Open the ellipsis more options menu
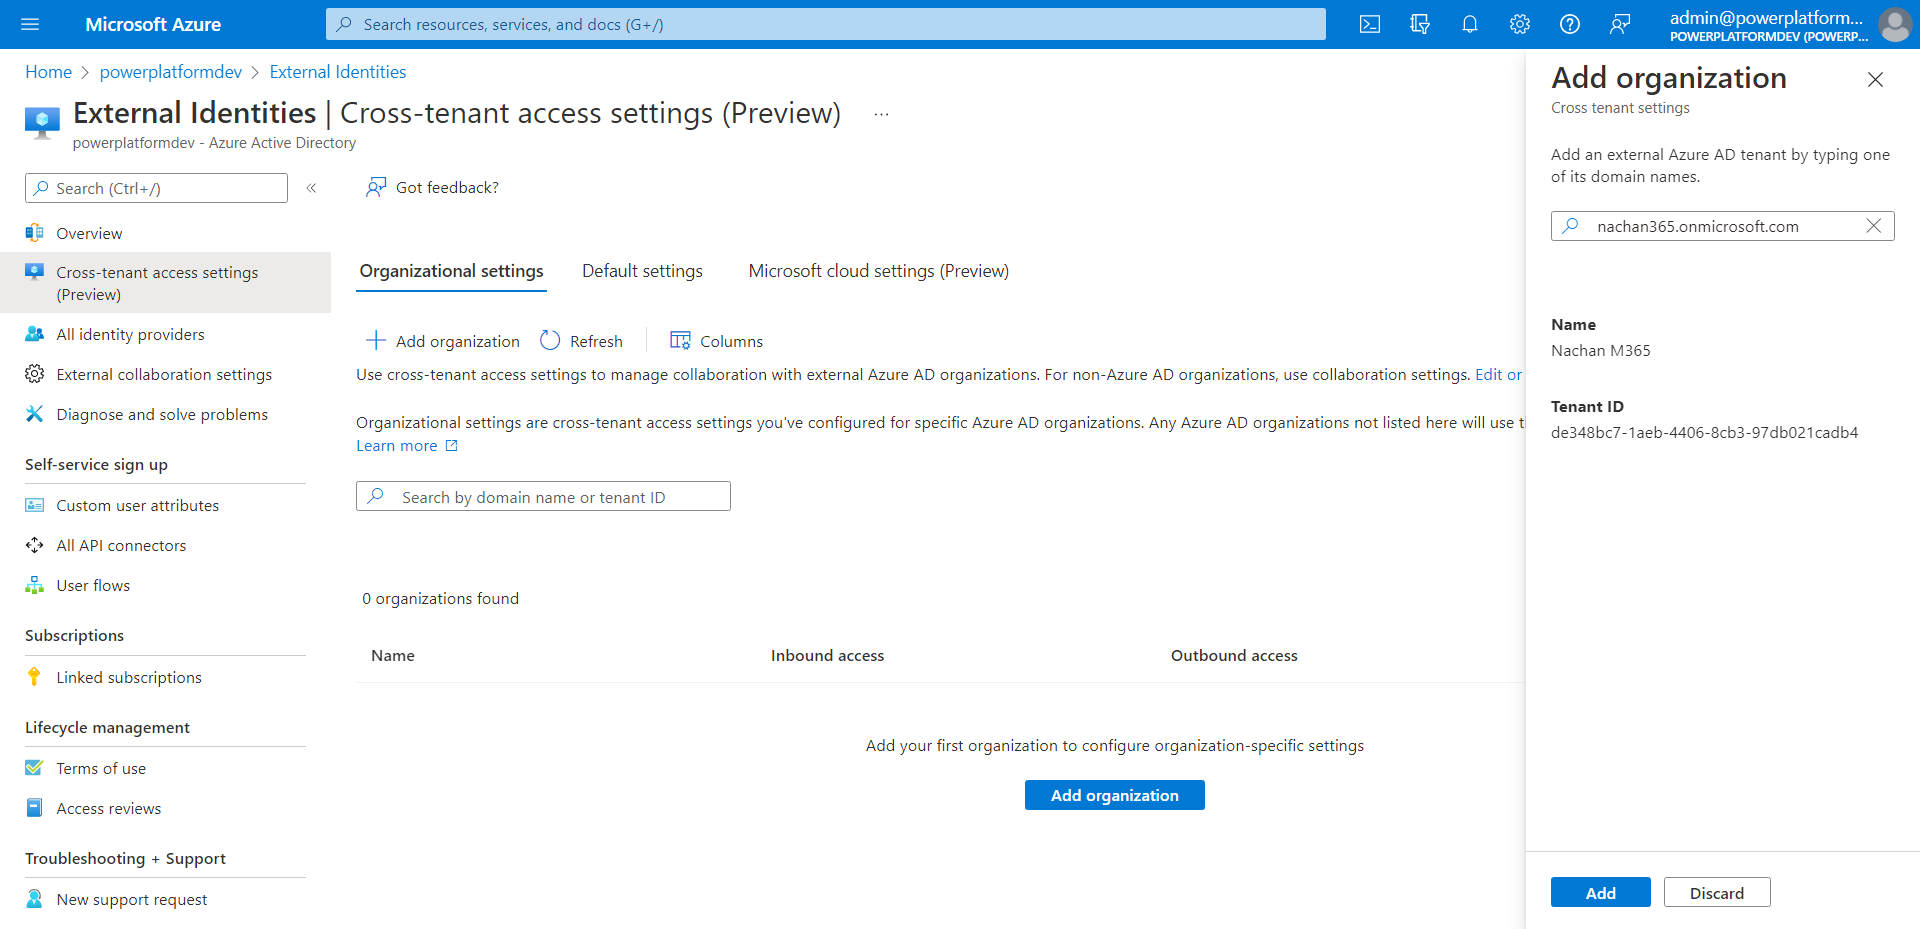 (881, 114)
